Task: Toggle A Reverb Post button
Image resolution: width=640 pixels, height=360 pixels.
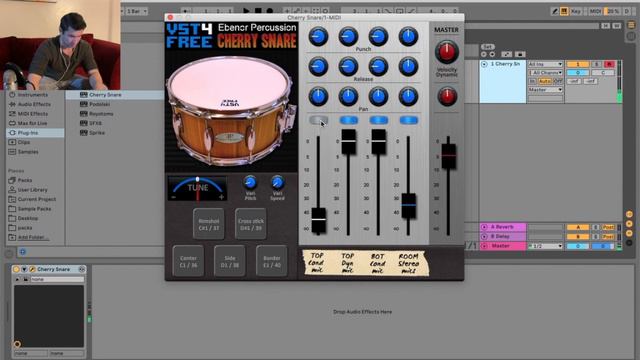Action: click(608, 227)
